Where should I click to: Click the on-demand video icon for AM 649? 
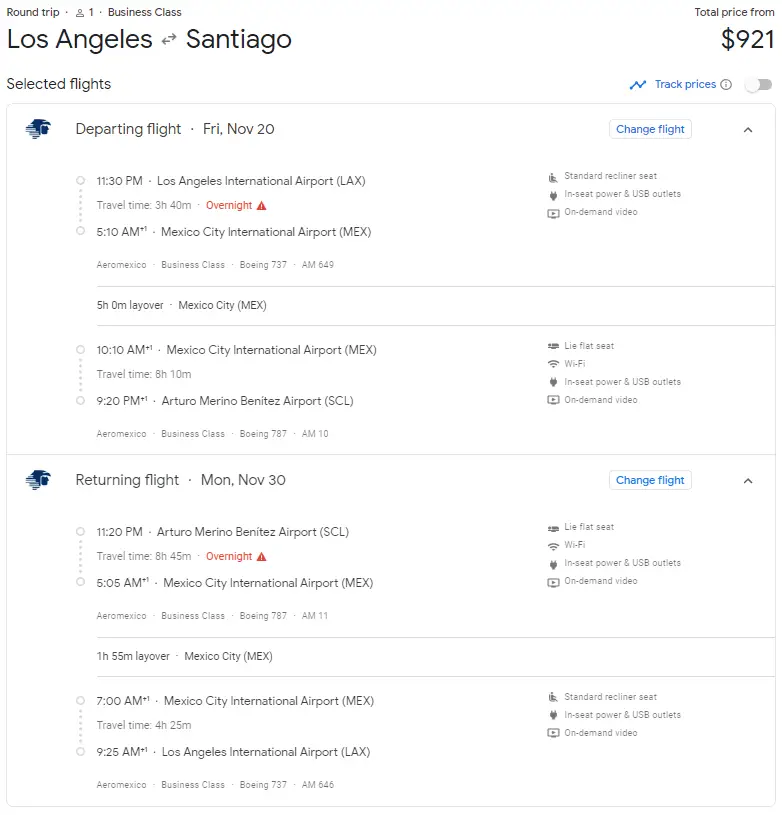553,213
